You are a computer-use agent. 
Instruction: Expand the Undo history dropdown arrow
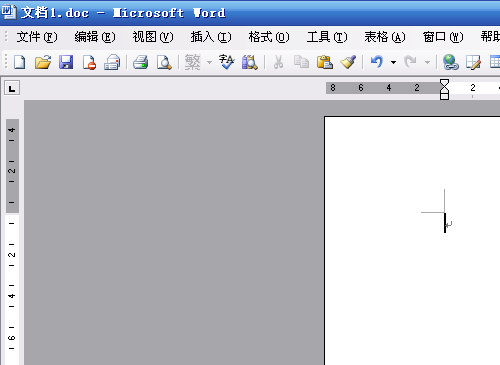pos(394,62)
